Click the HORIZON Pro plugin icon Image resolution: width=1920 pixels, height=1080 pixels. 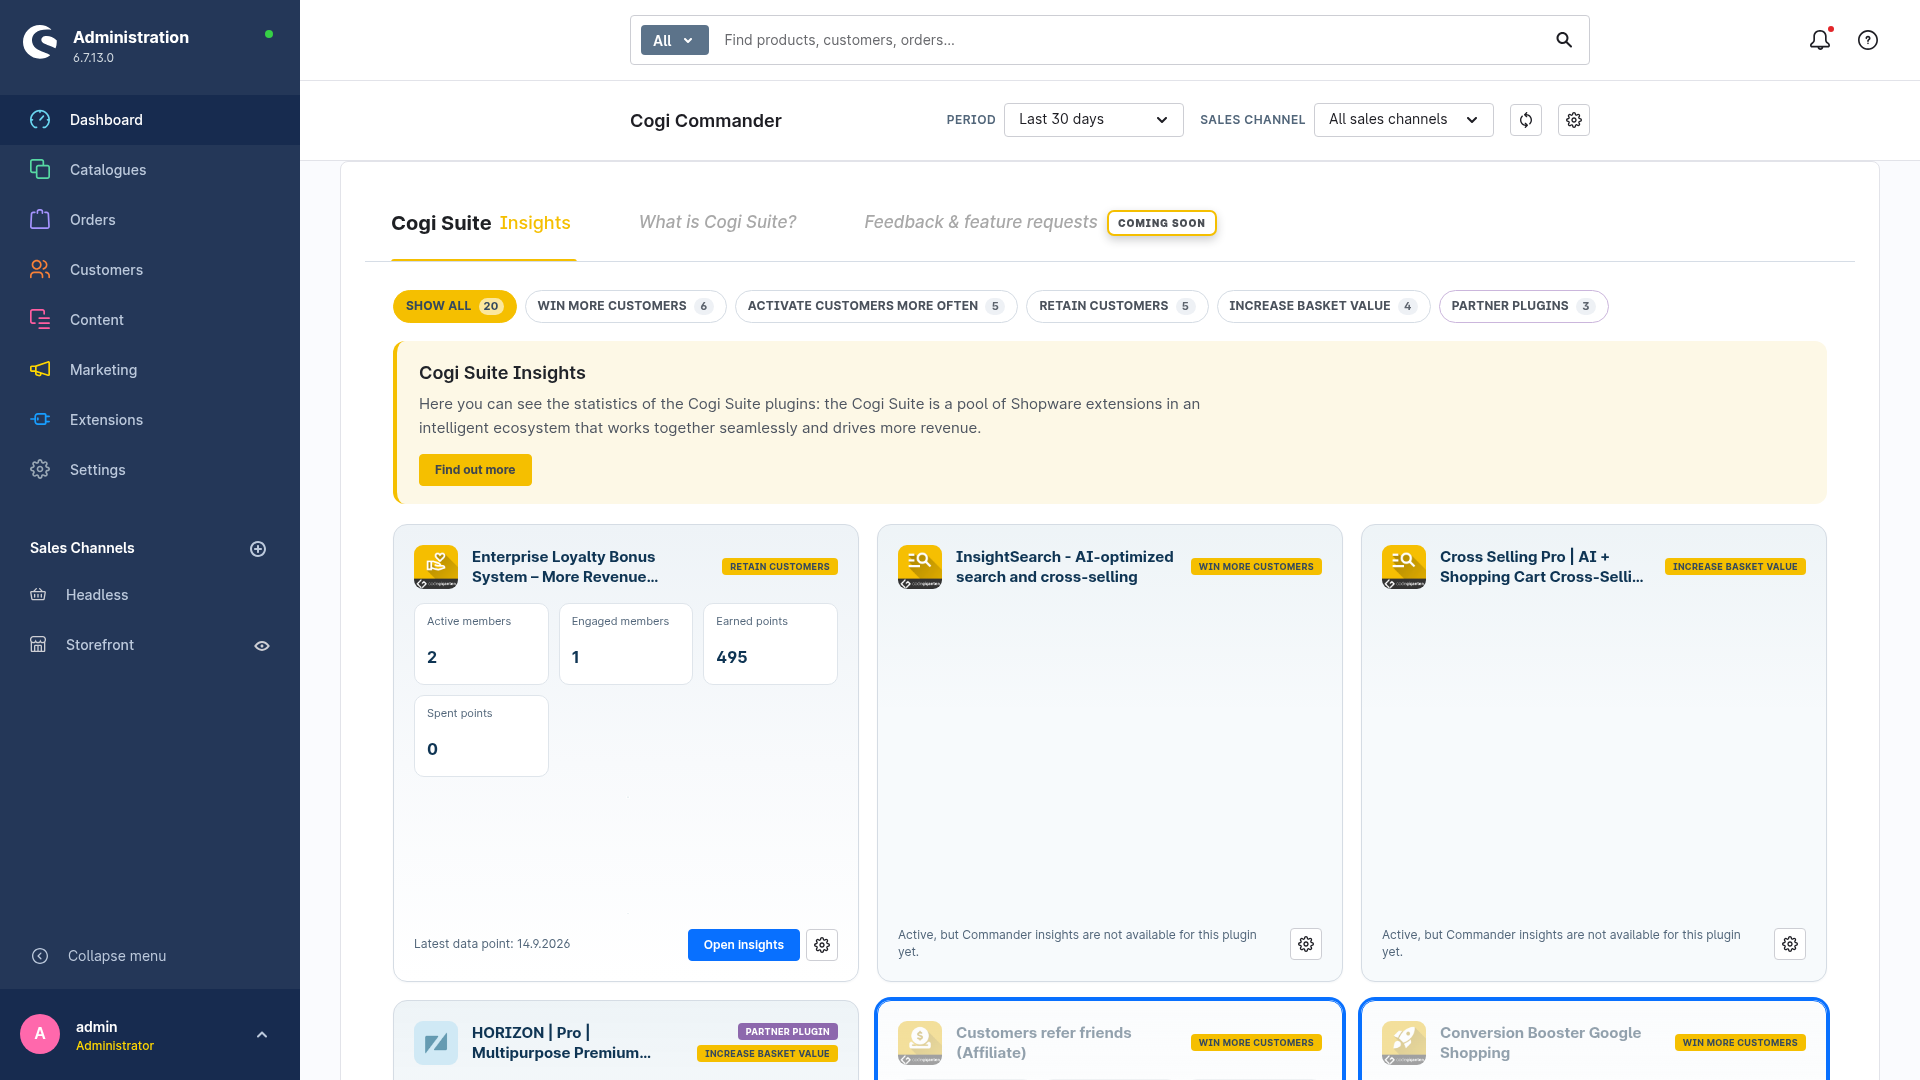[436, 1043]
